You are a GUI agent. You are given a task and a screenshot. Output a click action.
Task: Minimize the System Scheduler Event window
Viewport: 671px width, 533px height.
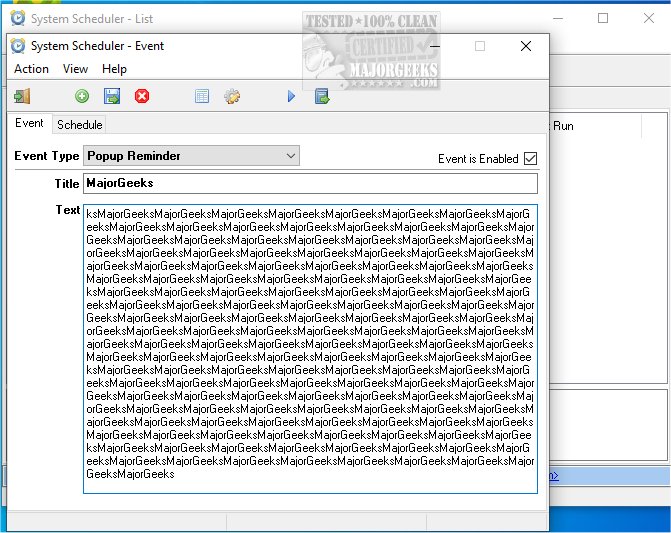435,46
